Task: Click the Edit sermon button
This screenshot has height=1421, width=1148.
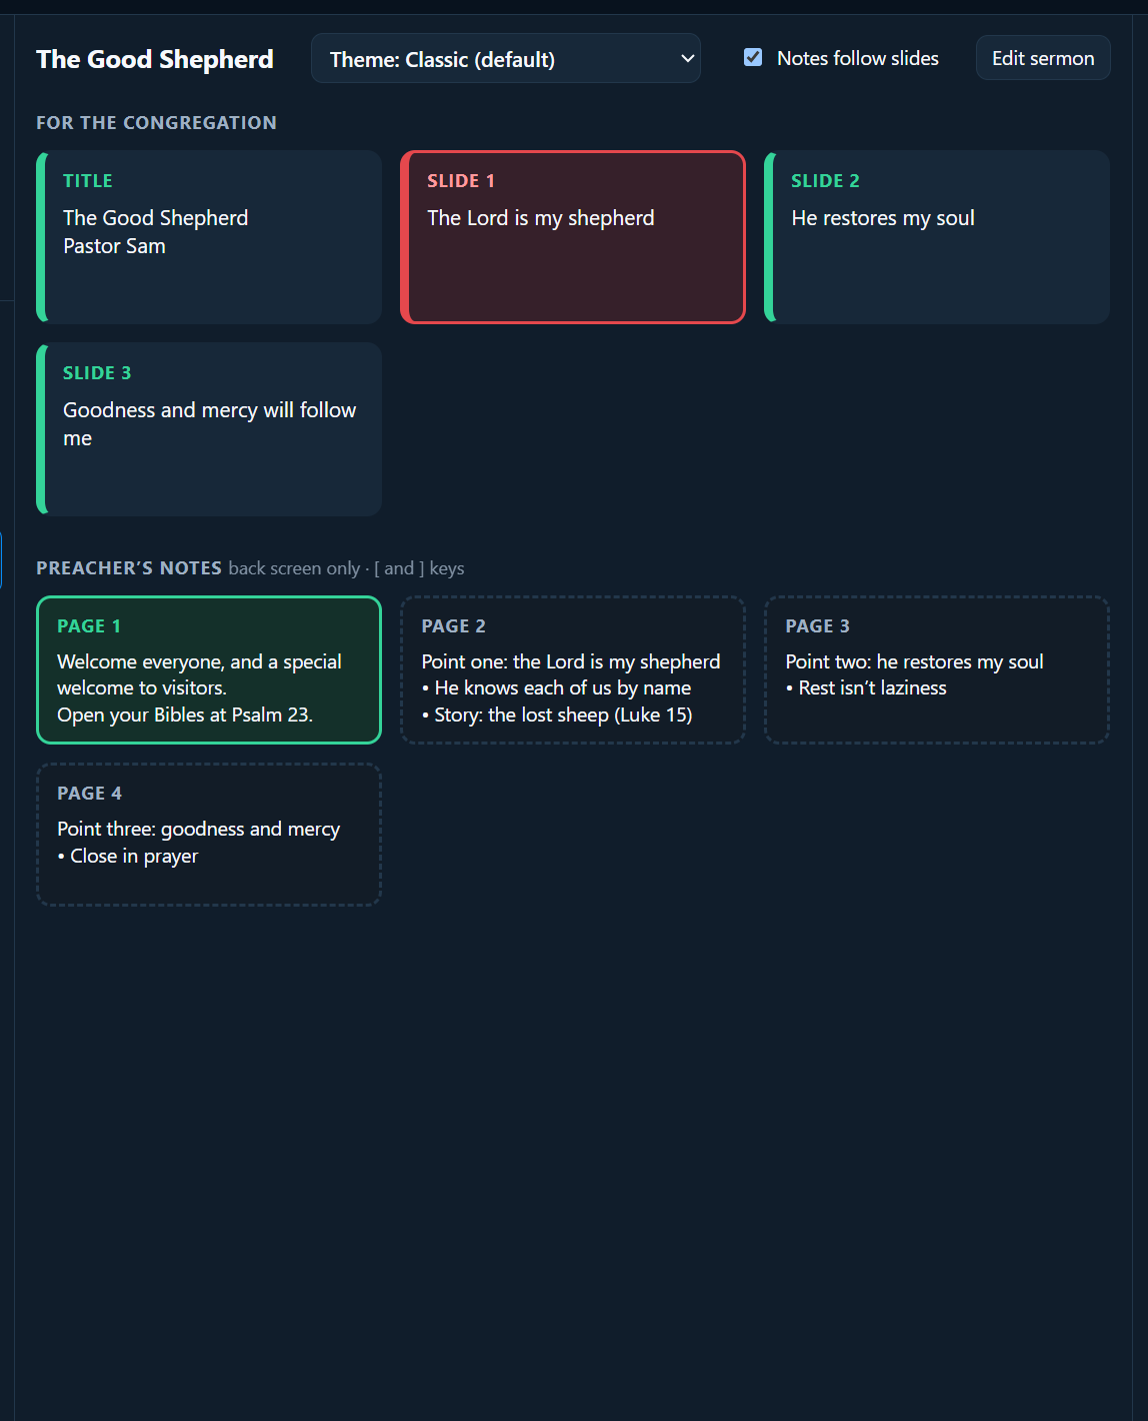Action: coord(1043,58)
